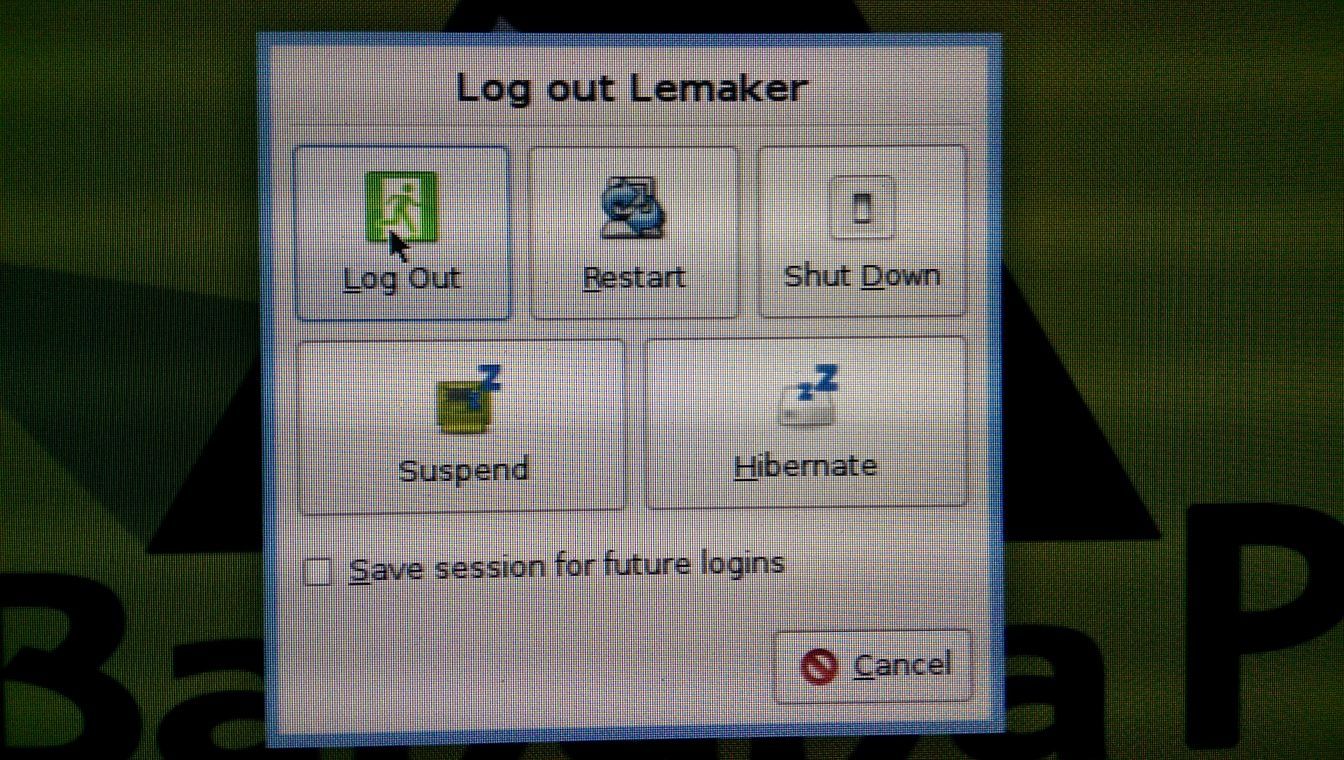The image size is (1344, 760).
Task: Choose the Log Out text label
Action: (402, 278)
